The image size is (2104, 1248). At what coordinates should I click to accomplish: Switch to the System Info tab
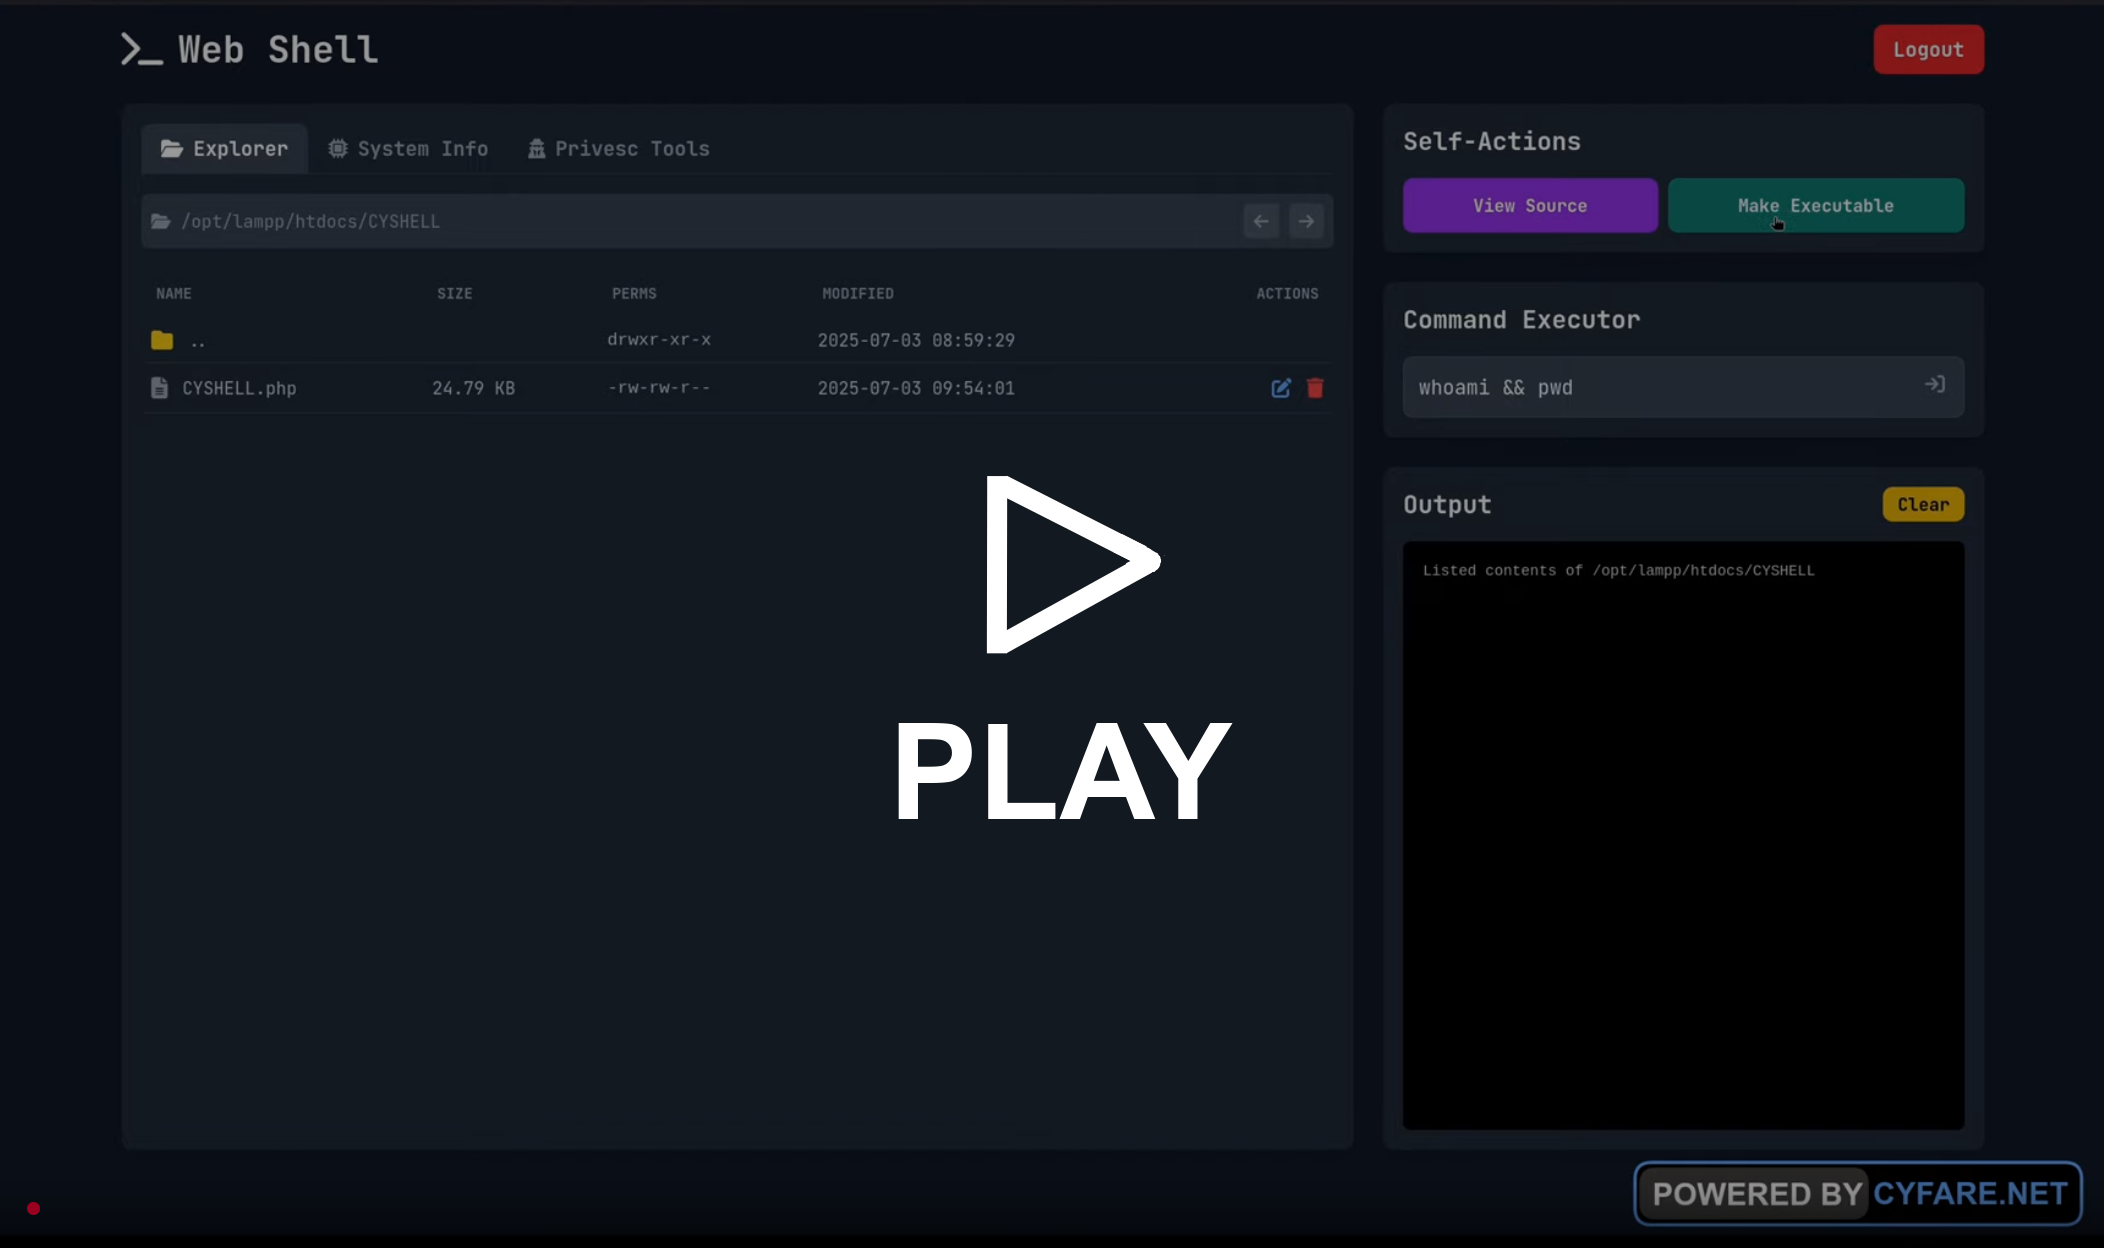tap(408, 149)
